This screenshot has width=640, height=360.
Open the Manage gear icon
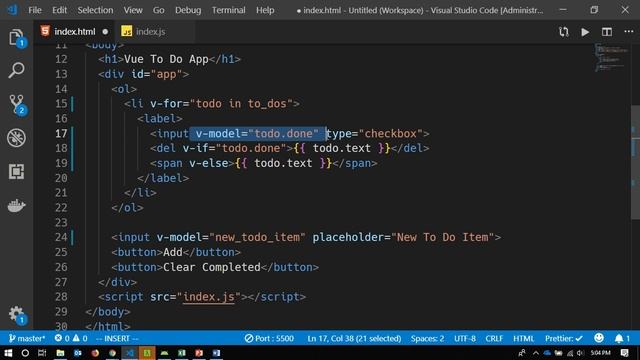pos(16,314)
